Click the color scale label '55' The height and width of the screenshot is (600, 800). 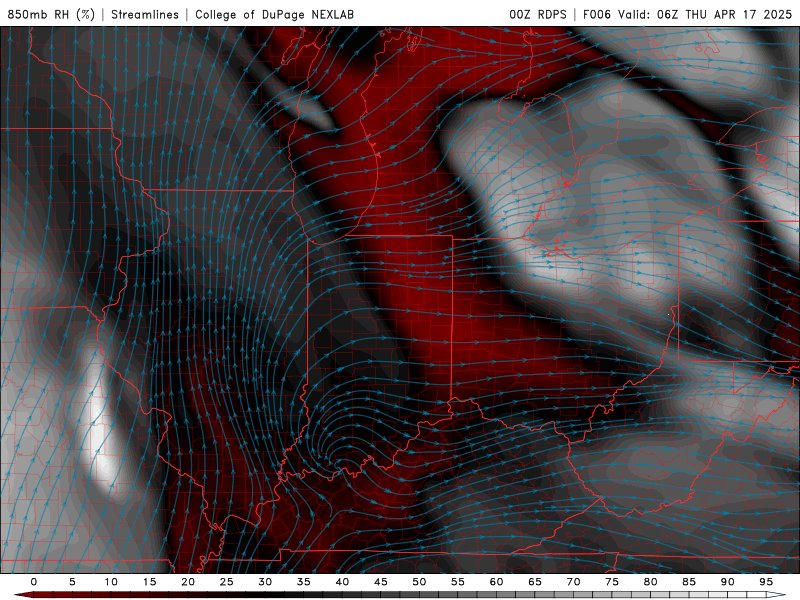pyautogui.click(x=458, y=582)
